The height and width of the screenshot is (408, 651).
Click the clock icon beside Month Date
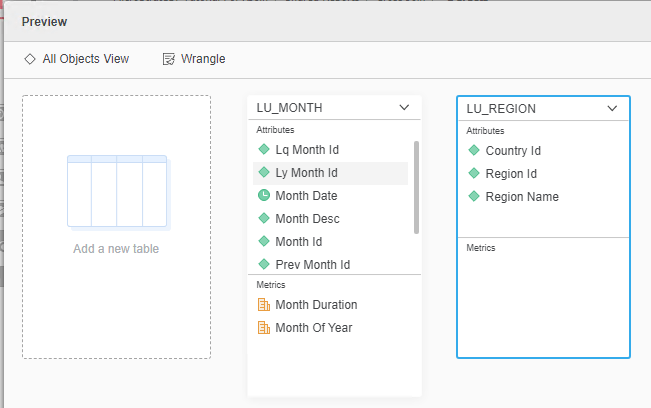264,196
